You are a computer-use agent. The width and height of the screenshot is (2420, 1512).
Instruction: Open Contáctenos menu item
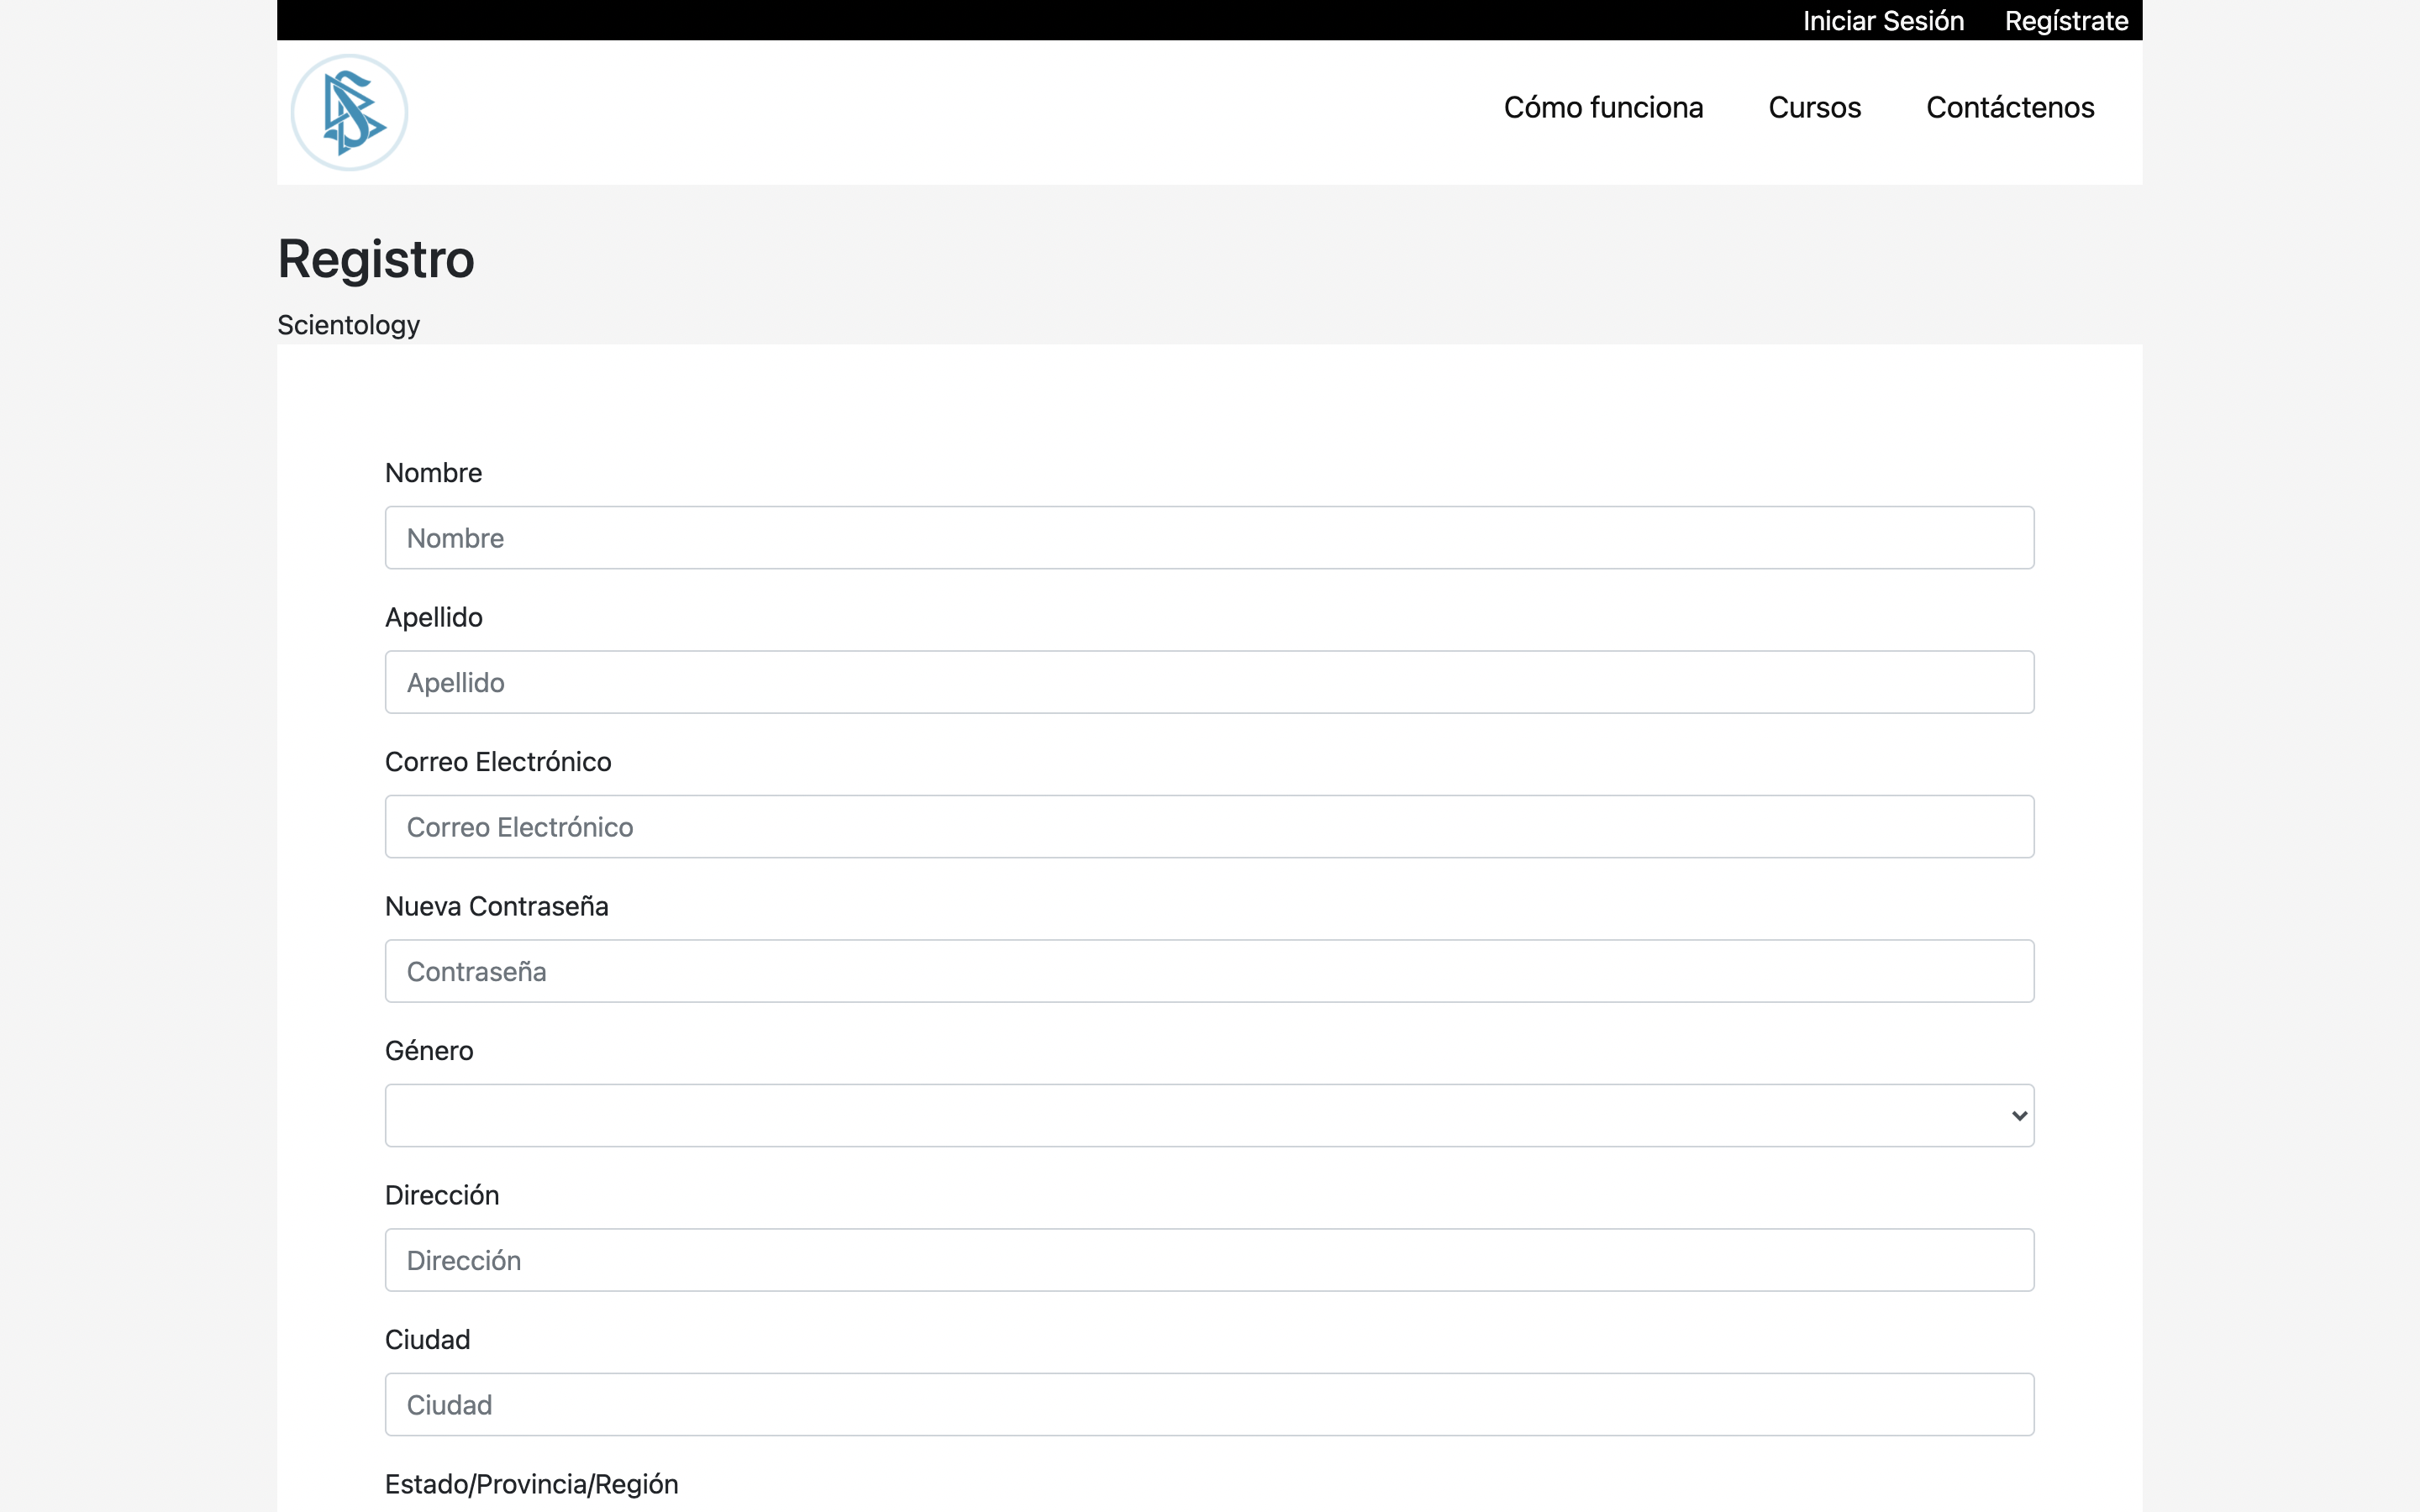[2009, 107]
